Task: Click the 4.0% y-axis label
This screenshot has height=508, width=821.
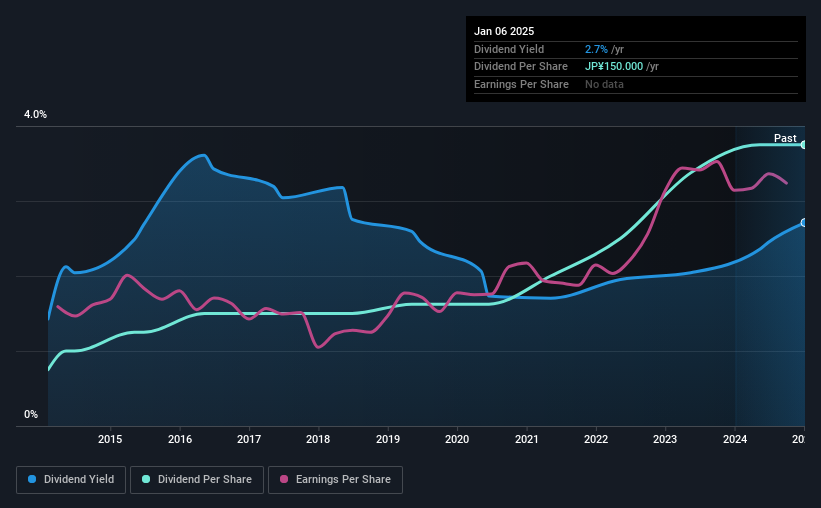Action: (35, 114)
